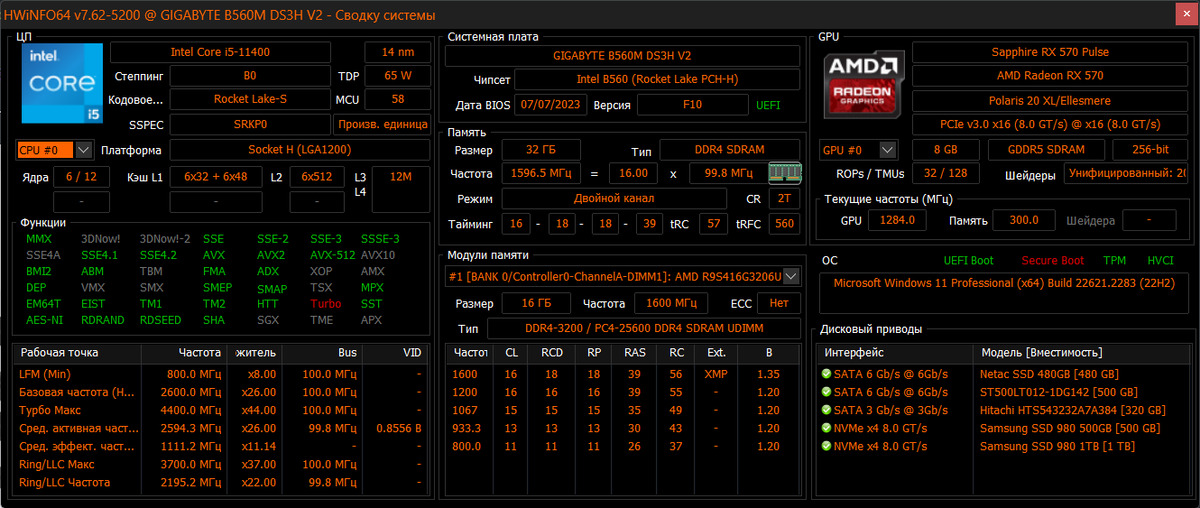The width and height of the screenshot is (1200, 508).
Task: Click the 'Модель [Вместимость]' column header
Action: pyautogui.click(x=1040, y=352)
